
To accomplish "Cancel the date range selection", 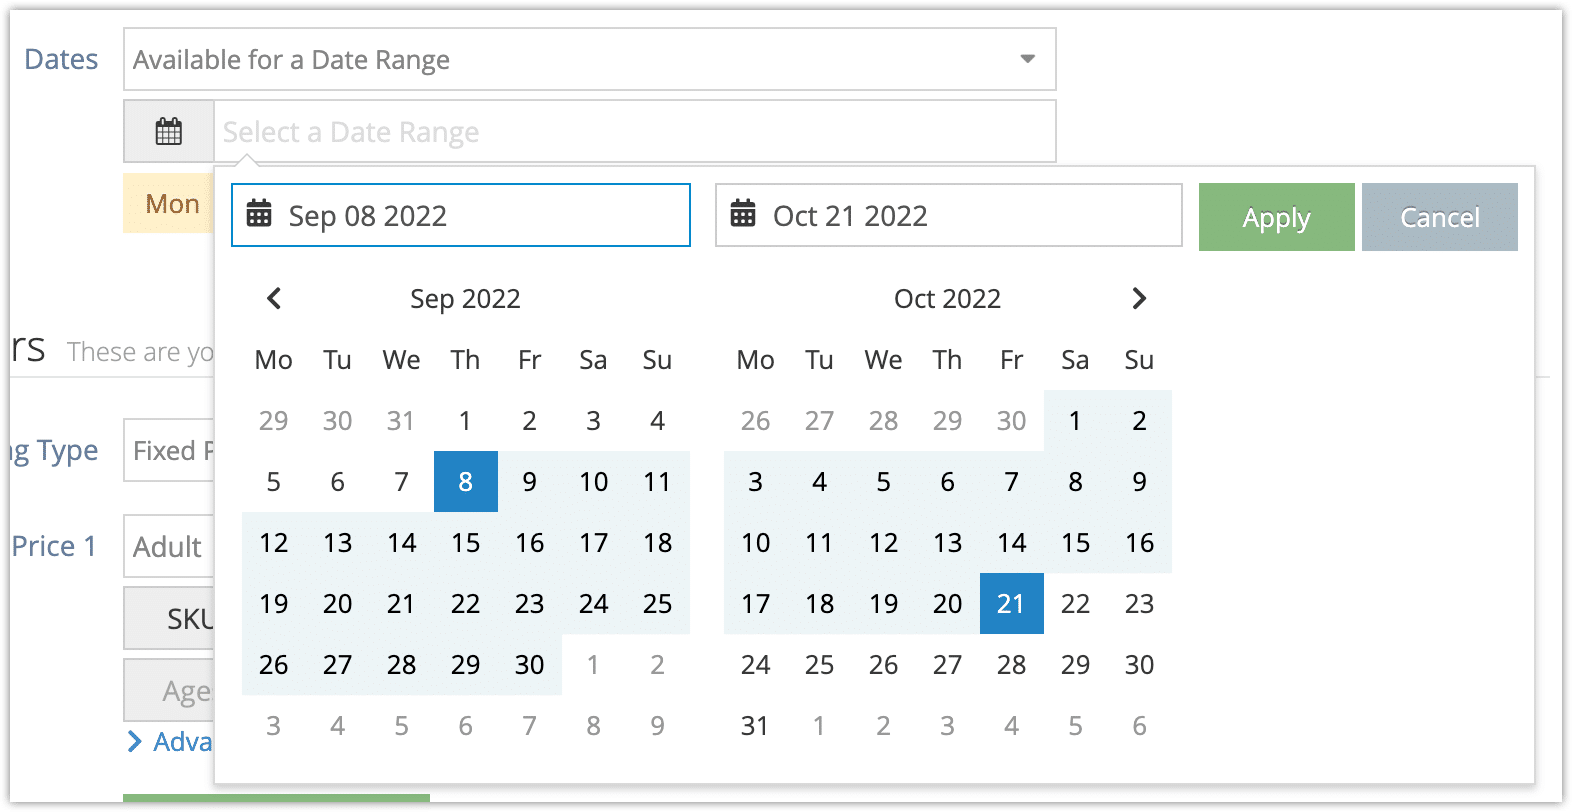I will click(1439, 217).
